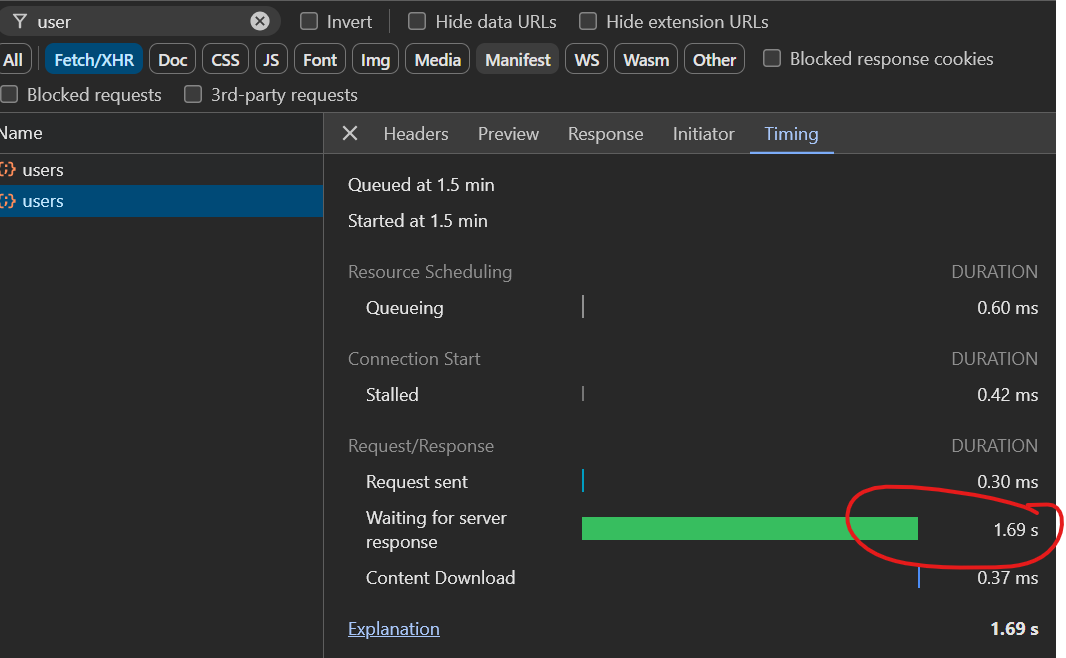This screenshot has width=1066, height=658.
Task: Enable the Invert checkbox
Action: [x=310, y=21]
